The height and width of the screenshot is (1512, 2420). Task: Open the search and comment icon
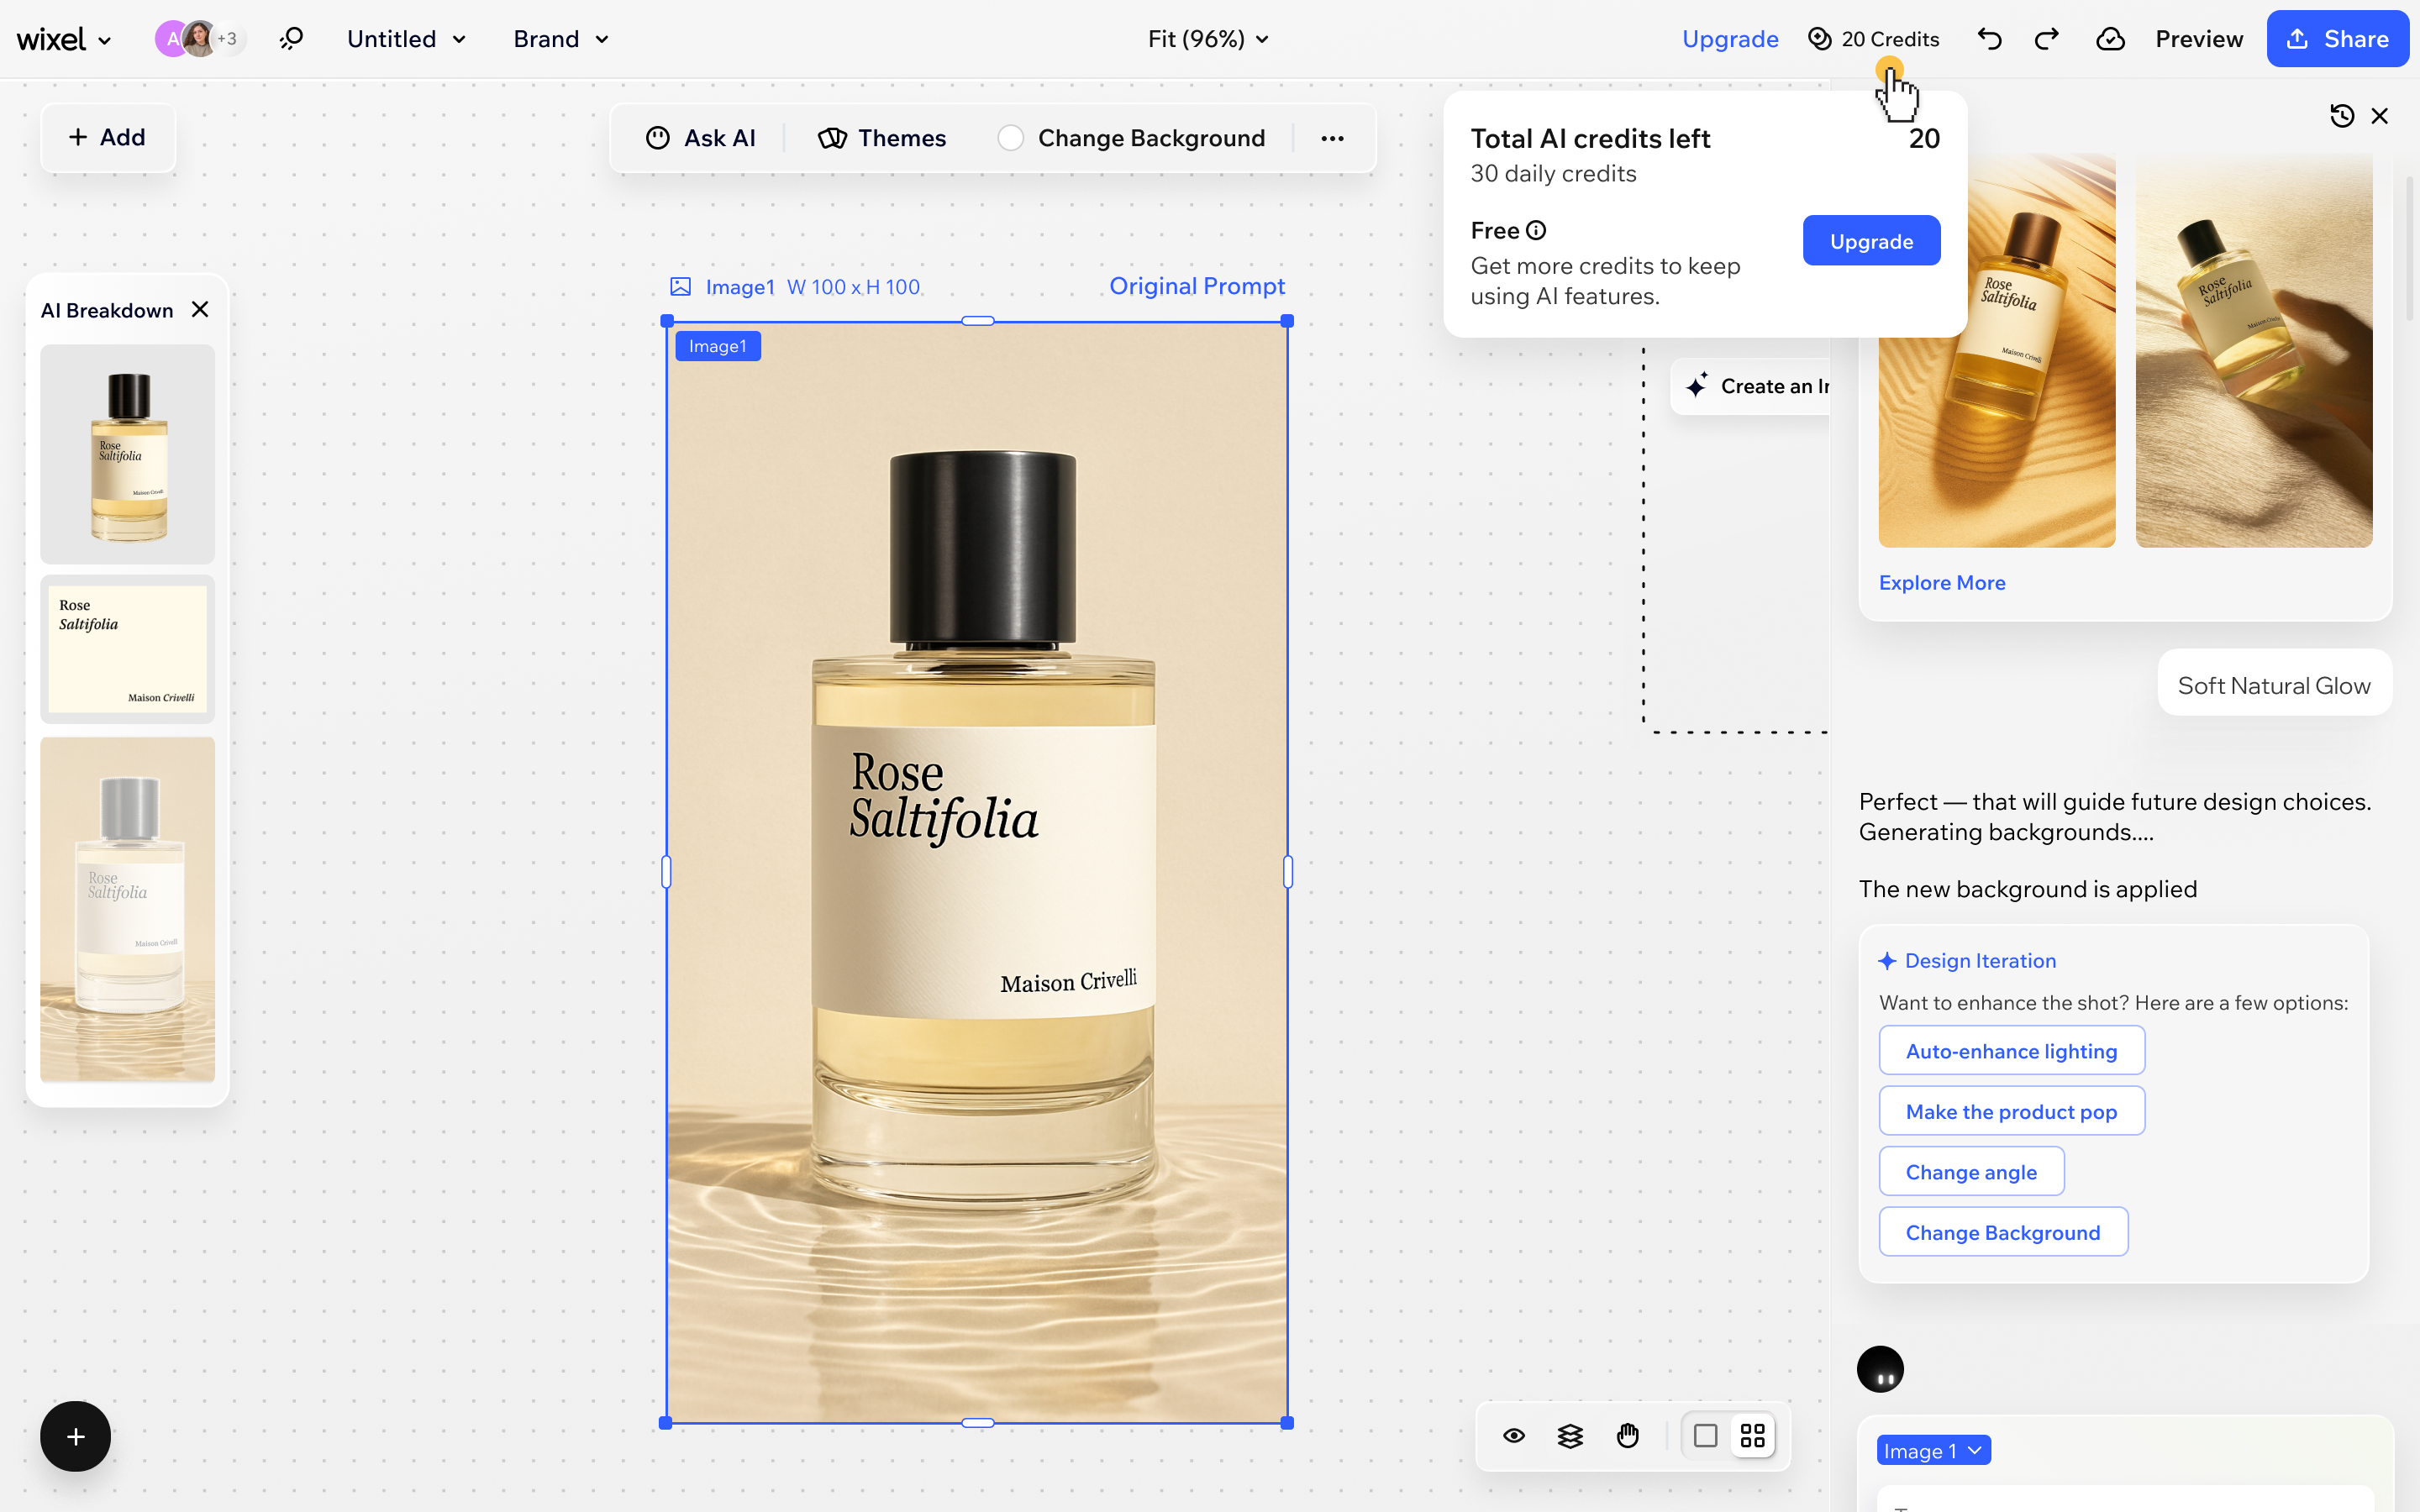(x=291, y=39)
